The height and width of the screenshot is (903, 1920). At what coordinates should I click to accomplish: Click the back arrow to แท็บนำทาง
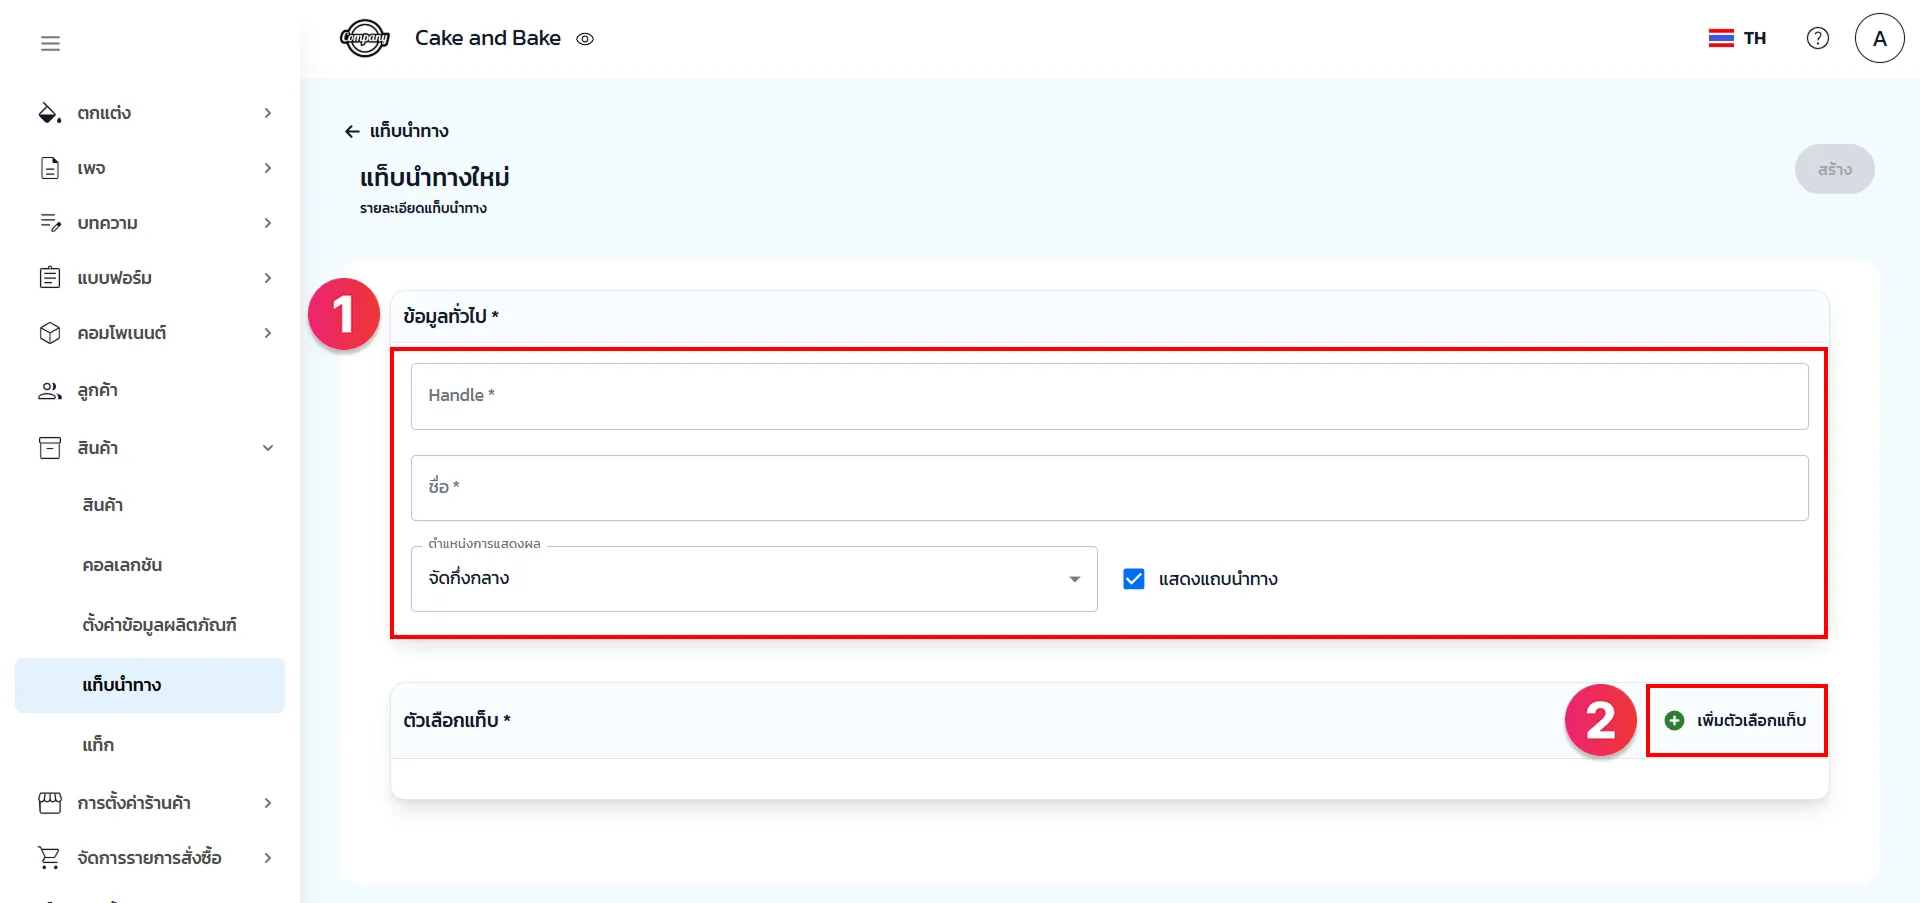pos(352,131)
